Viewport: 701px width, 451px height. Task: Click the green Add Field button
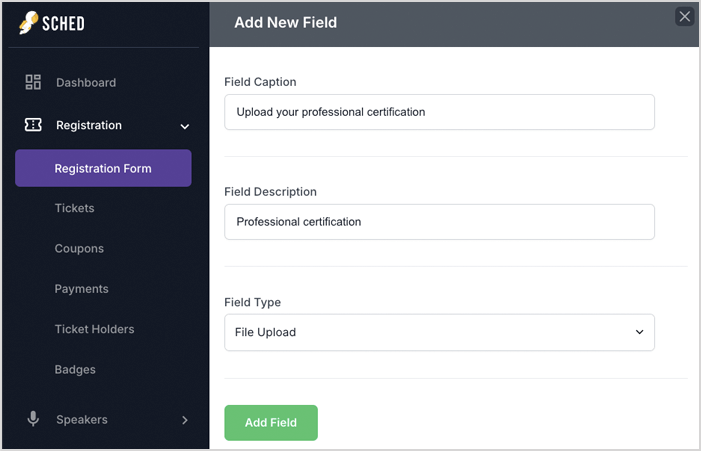(x=271, y=422)
